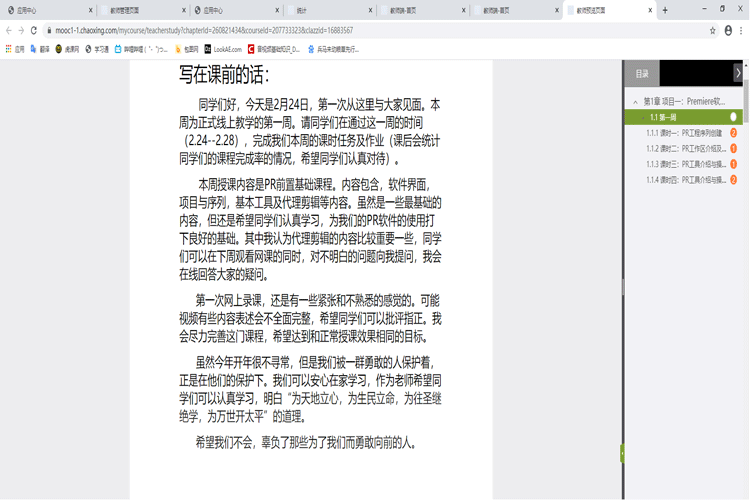750x500 pixels.
Task: Open the Chrome three-dot menu
Action: pyautogui.click(x=742, y=30)
